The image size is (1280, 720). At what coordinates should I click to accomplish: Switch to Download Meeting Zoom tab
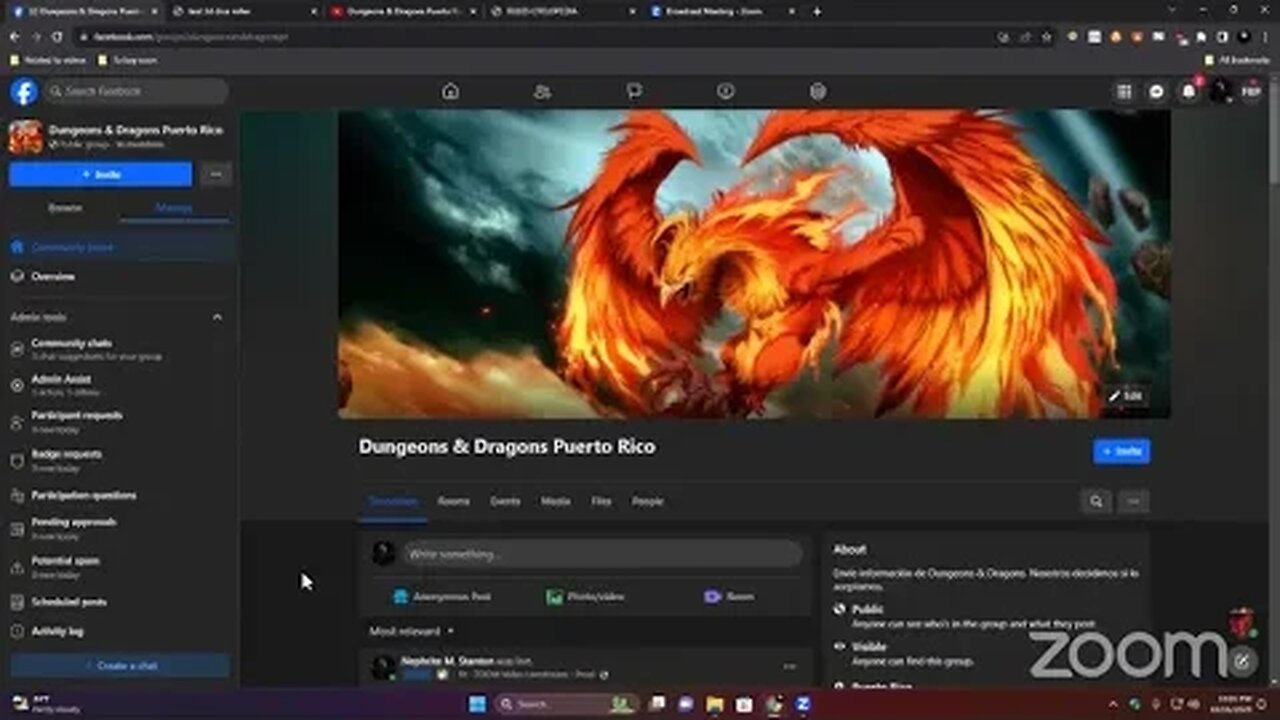[x=720, y=11]
